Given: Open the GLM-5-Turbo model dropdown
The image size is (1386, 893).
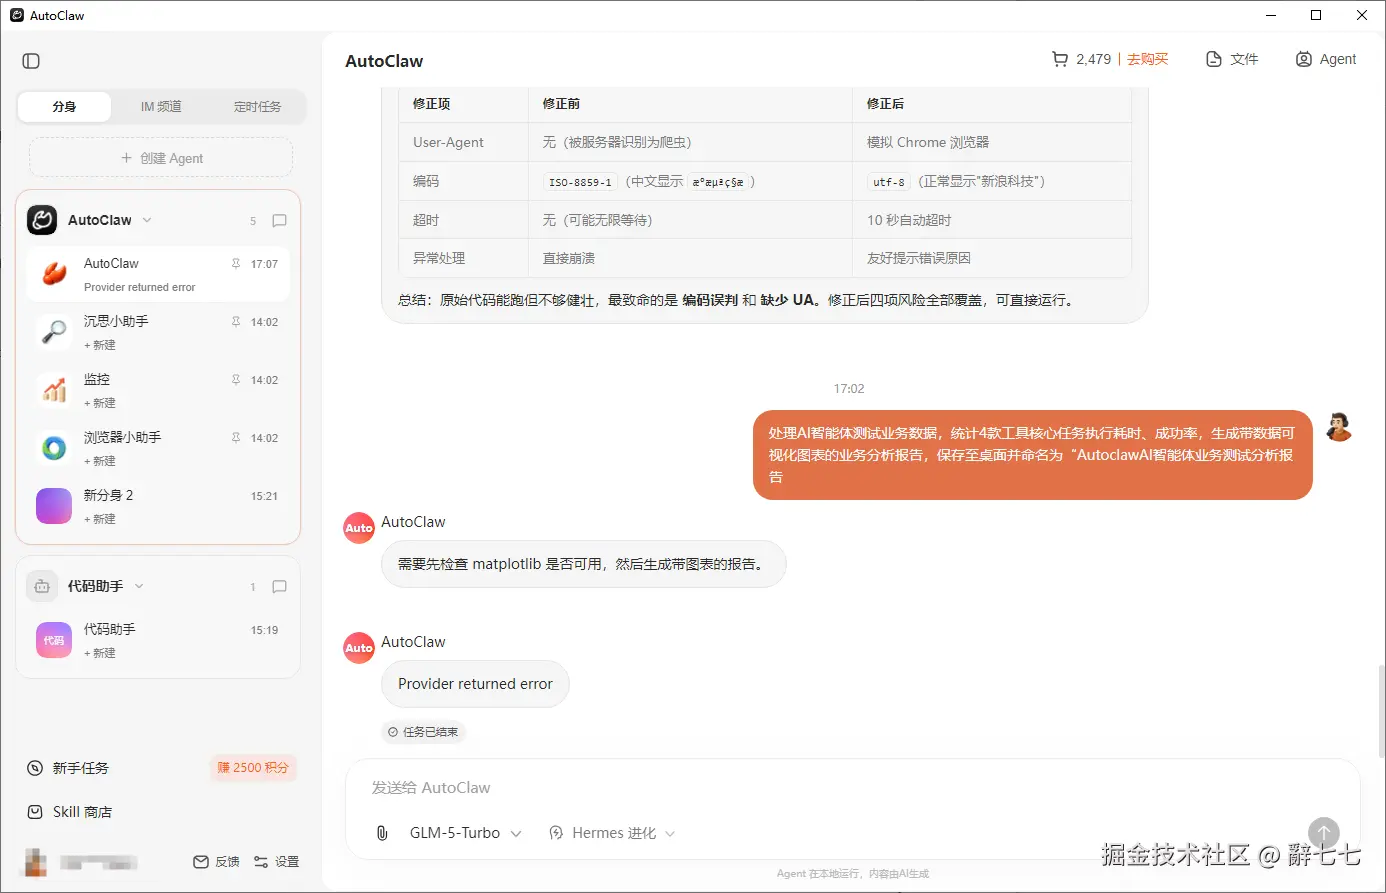Looking at the screenshot, I should point(465,833).
